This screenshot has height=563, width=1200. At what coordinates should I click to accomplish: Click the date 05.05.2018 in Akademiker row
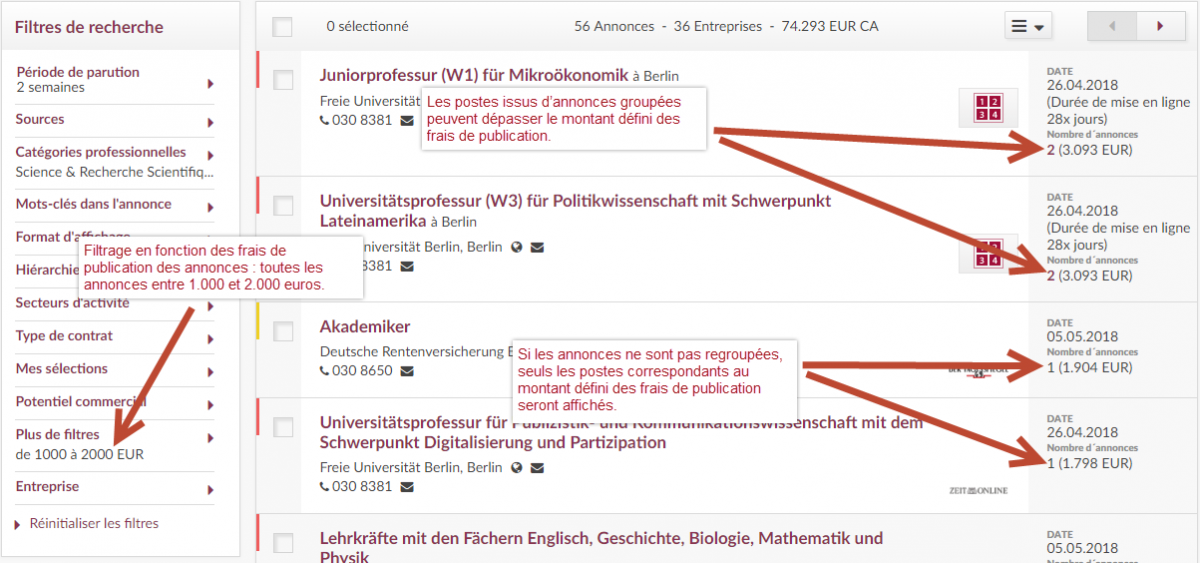[1083, 336]
